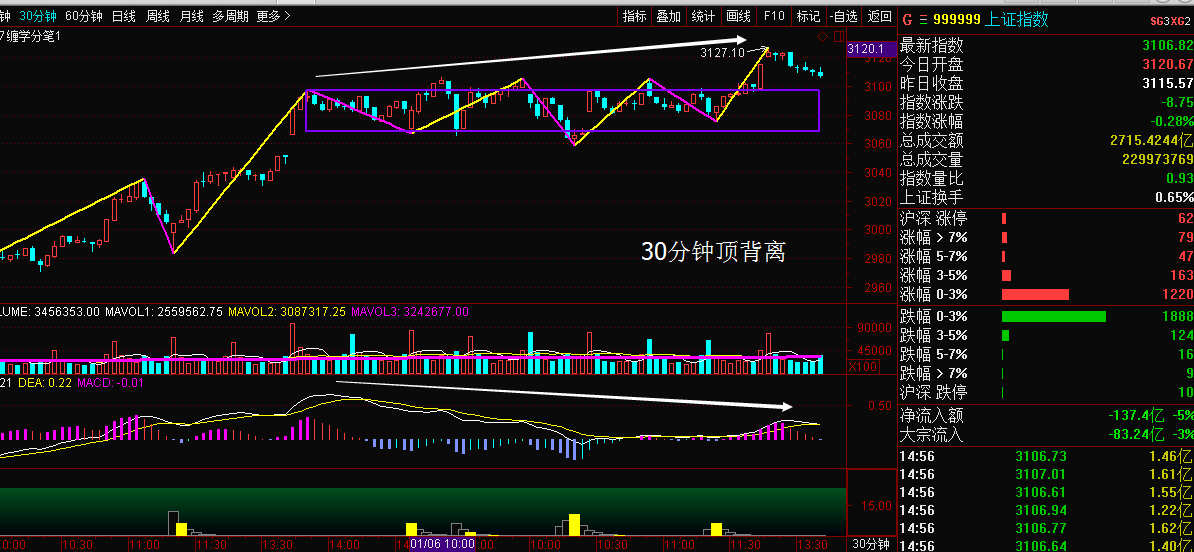Open the 月线 monthly chart tab

[191, 15]
